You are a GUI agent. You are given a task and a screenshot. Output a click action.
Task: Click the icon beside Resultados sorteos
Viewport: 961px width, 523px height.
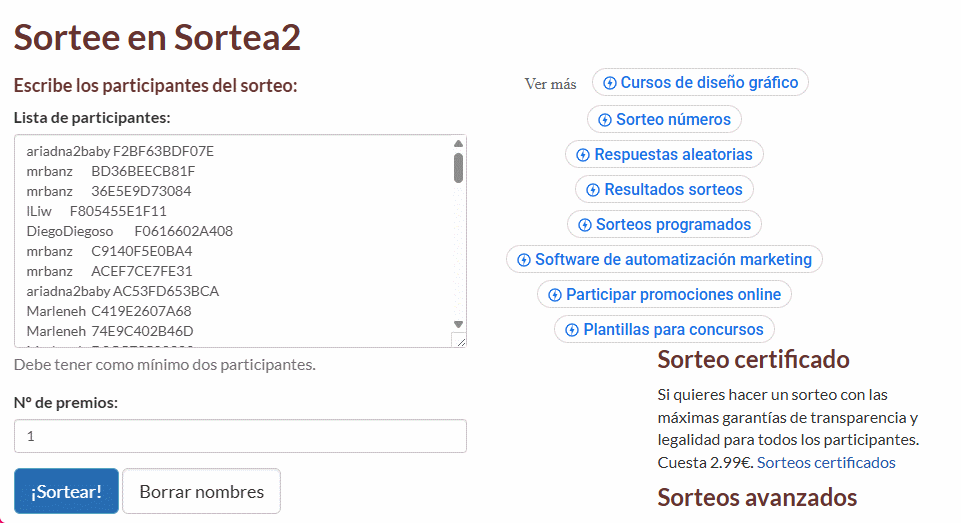coord(593,190)
